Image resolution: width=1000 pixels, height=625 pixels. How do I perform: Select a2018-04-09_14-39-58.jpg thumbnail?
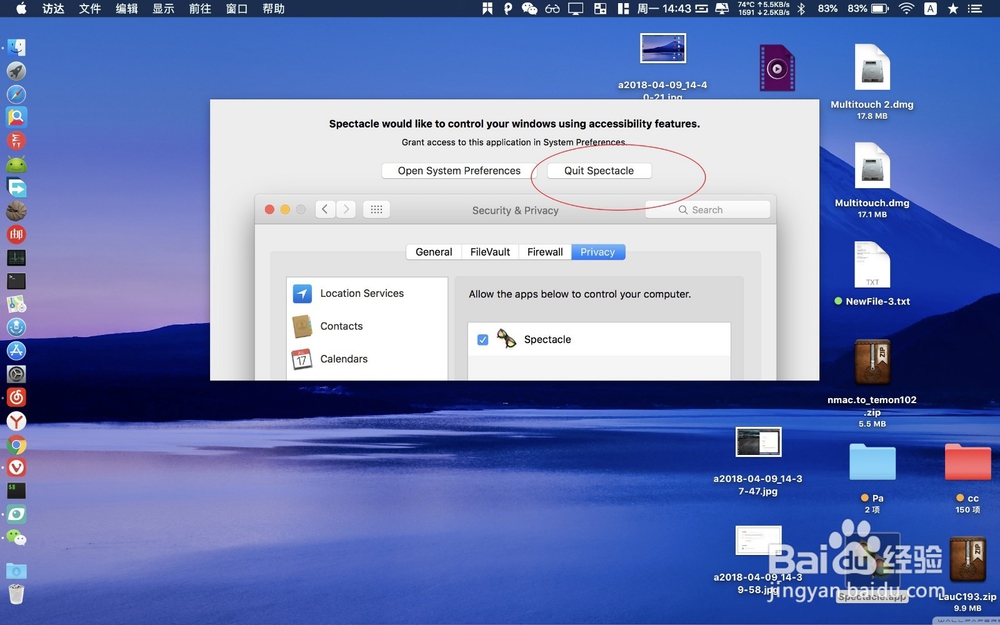(x=758, y=540)
